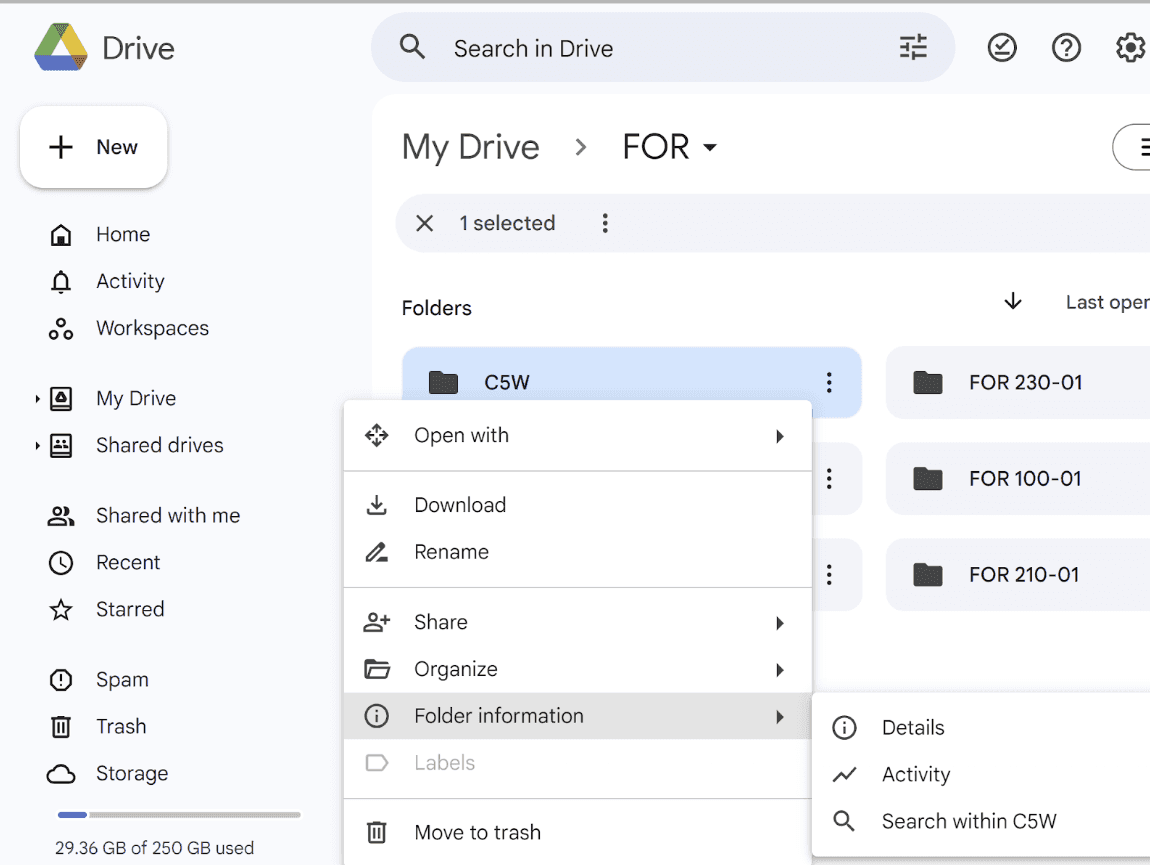The height and width of the screenshot is (865, 1150).
Task: Reverse sort direction arrow
Action: 1013,302
